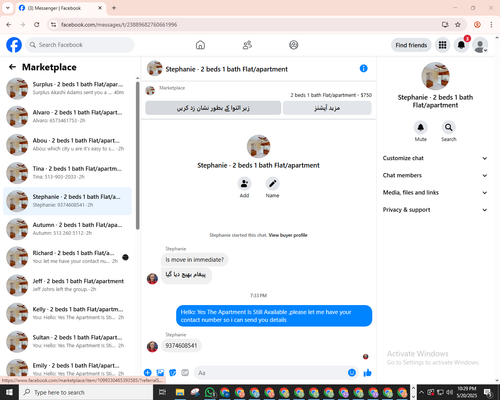Open the Windows notification center icon

pos(489,392)
